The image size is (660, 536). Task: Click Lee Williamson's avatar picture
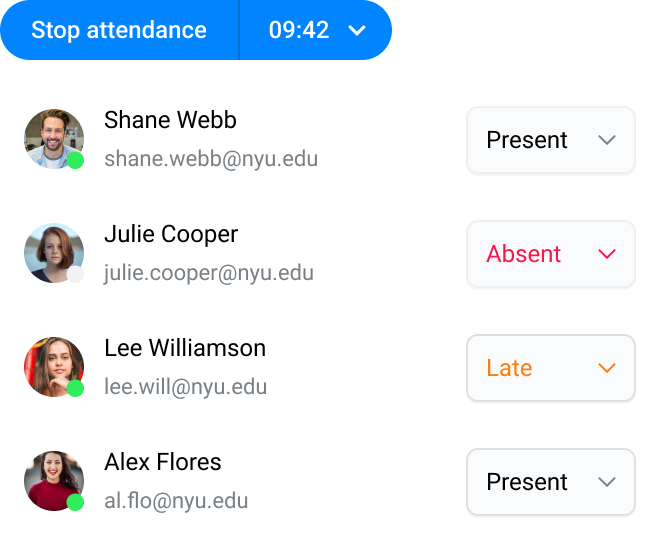tap(54, 367)
